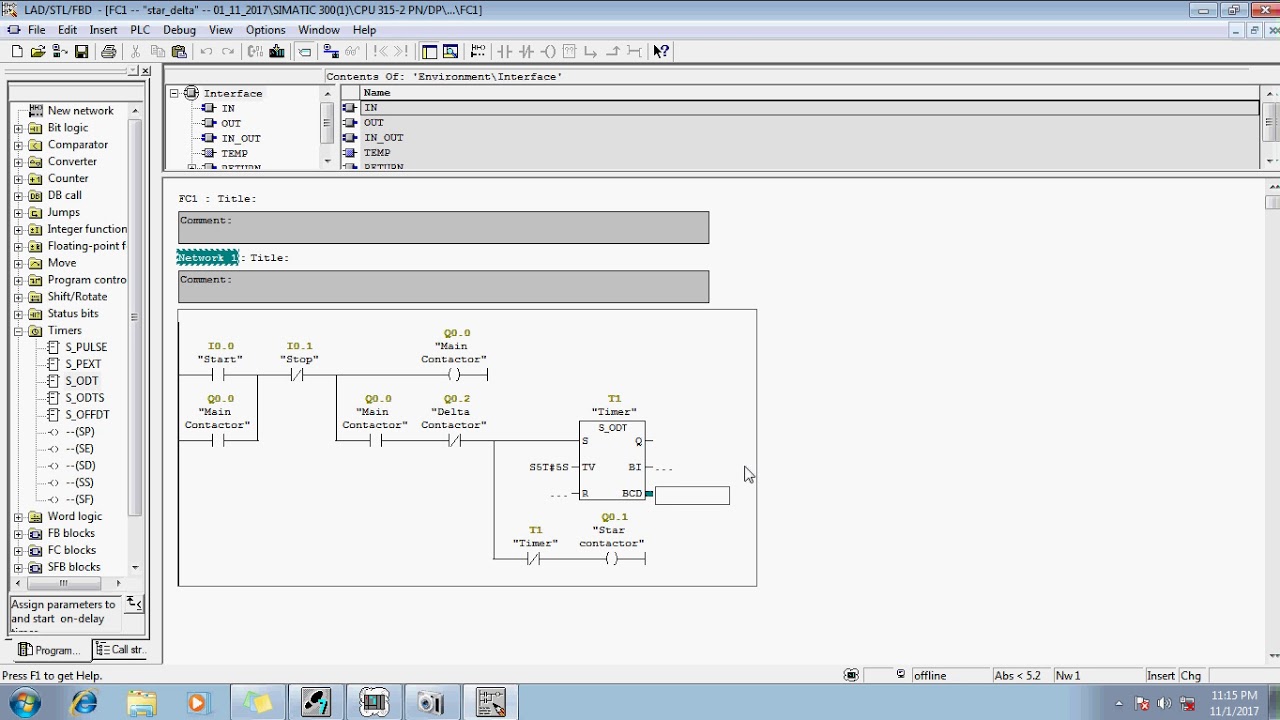
Task: Expand the Word logic folder
Action: point(18,517)
